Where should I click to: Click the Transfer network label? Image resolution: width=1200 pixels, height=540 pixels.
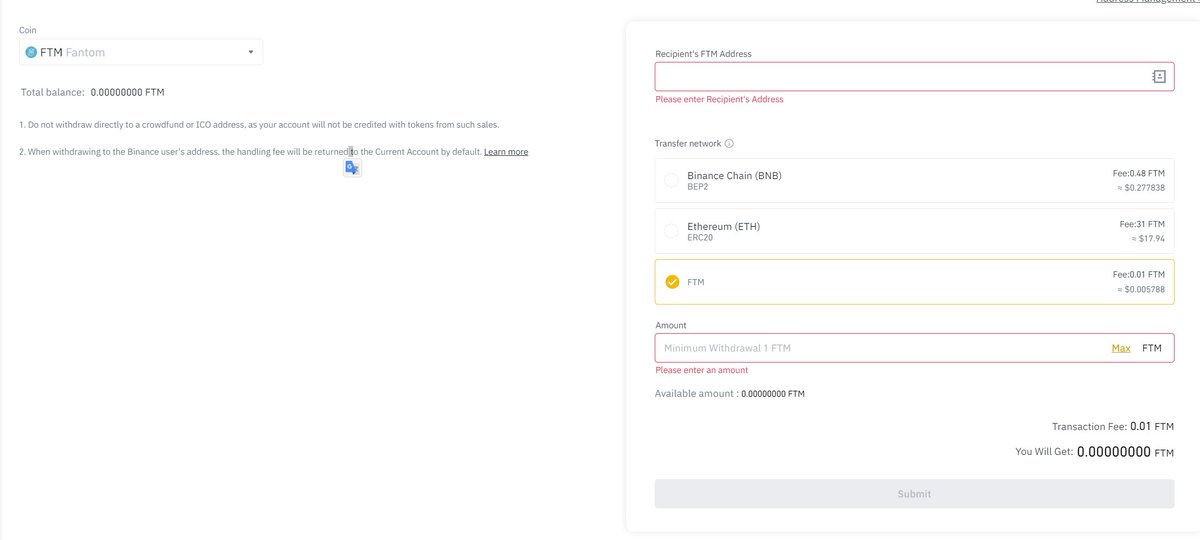pos(688,144)
